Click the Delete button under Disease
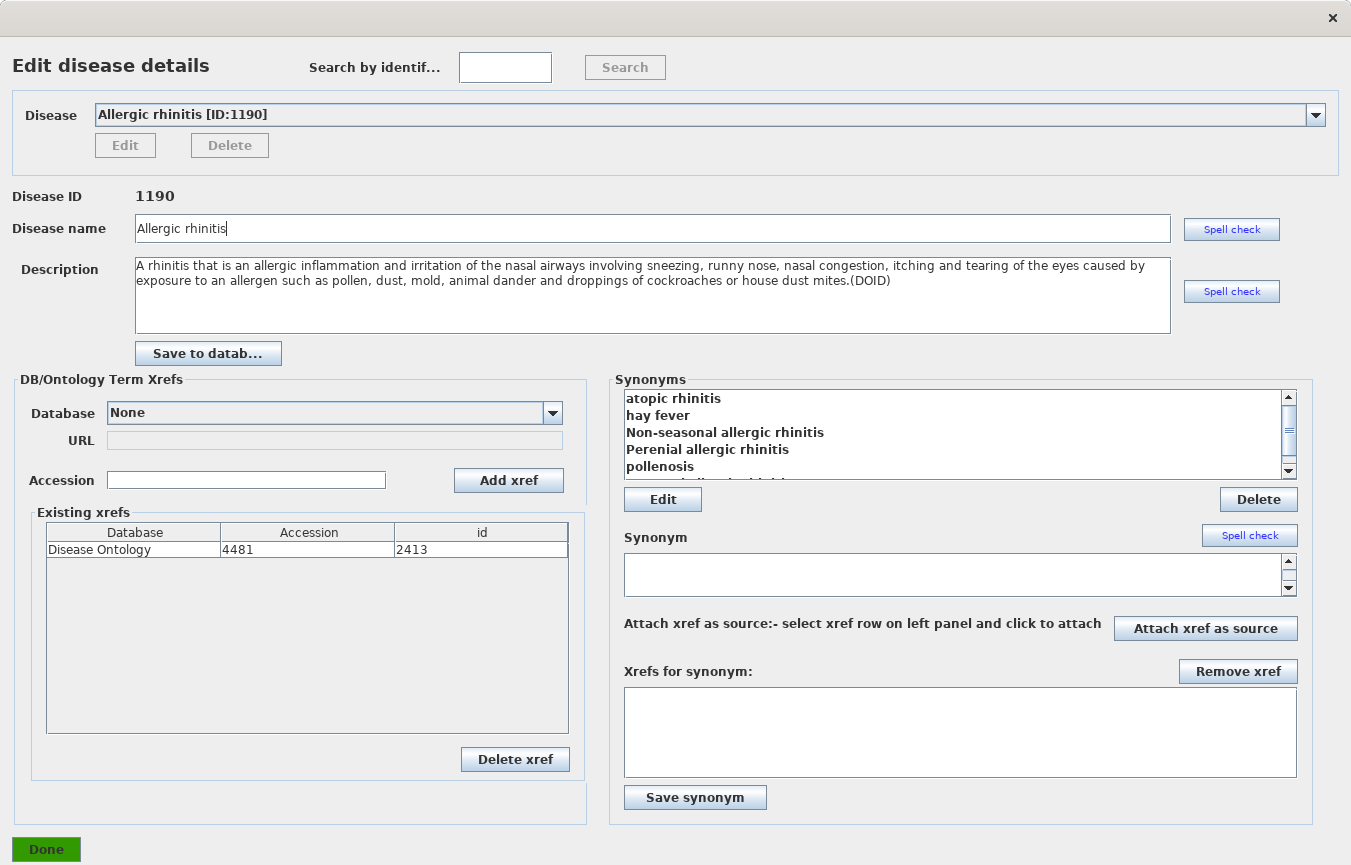1351x865 pixels. point(230,146)
